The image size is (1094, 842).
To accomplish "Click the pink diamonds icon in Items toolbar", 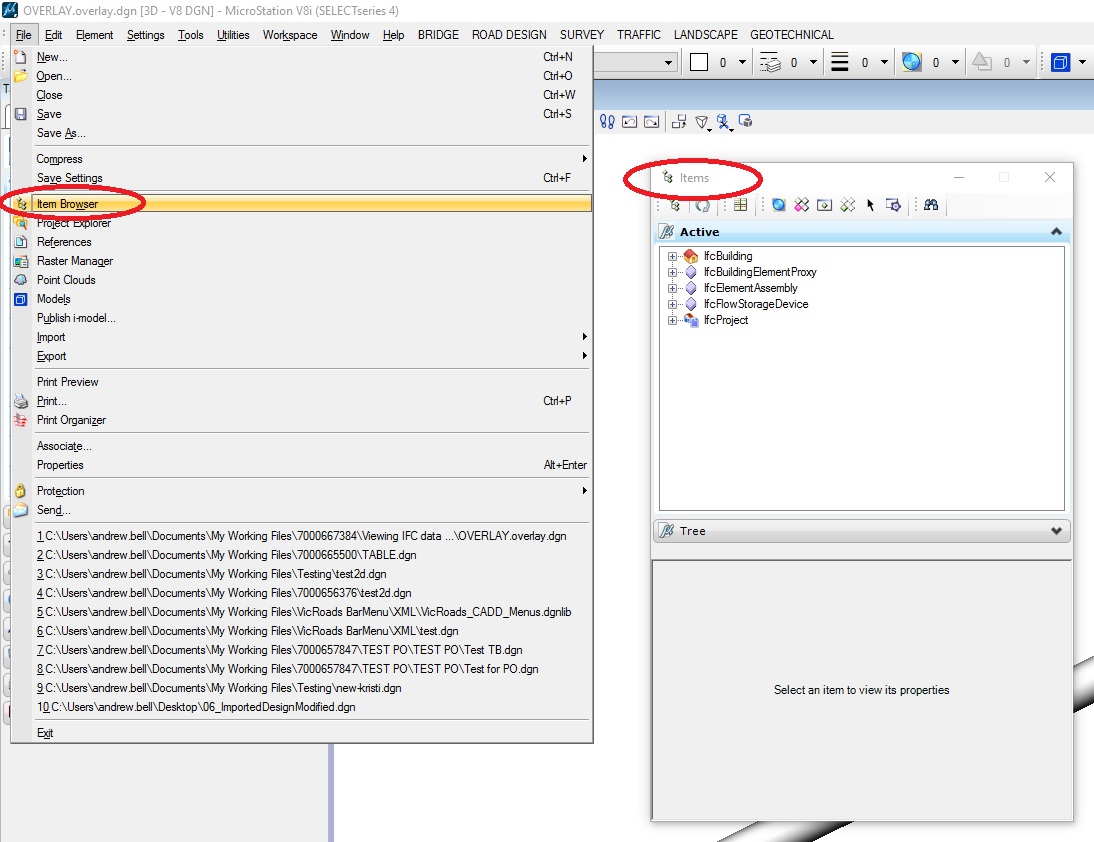I will tap(802, 205).
